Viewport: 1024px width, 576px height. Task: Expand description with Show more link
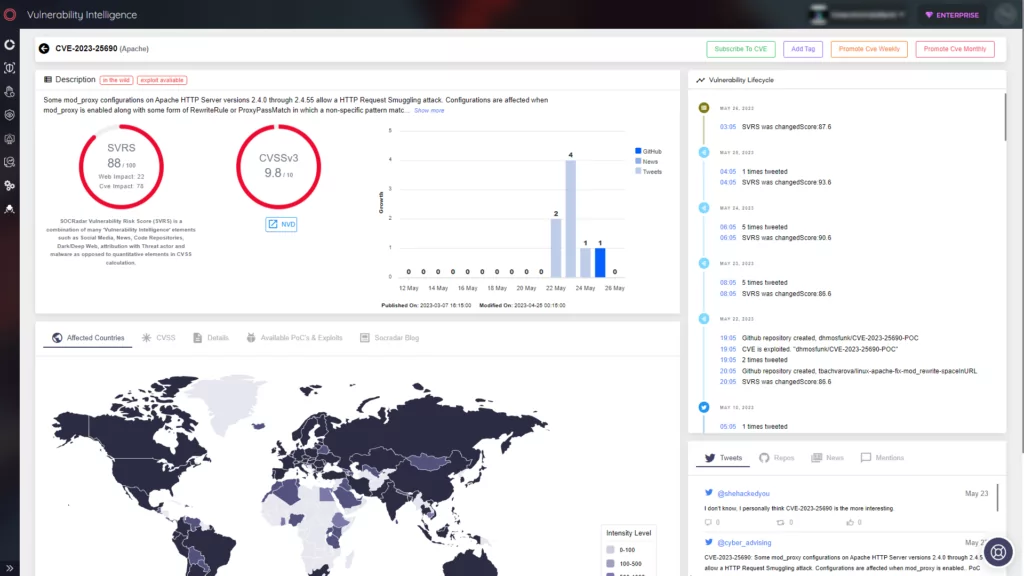(429, 110)
